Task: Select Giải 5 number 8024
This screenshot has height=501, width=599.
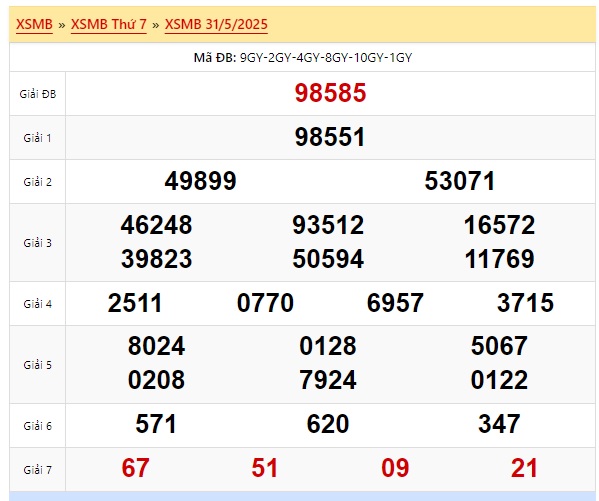Action: pos(157,346)
